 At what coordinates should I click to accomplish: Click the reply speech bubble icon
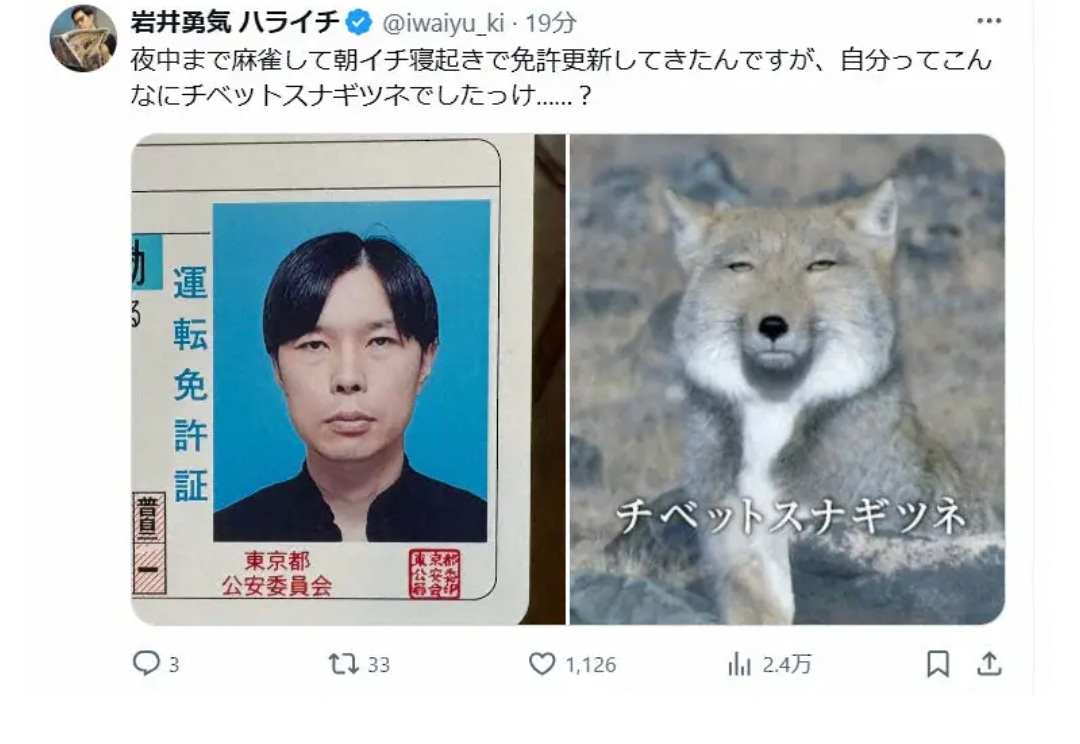145,663
